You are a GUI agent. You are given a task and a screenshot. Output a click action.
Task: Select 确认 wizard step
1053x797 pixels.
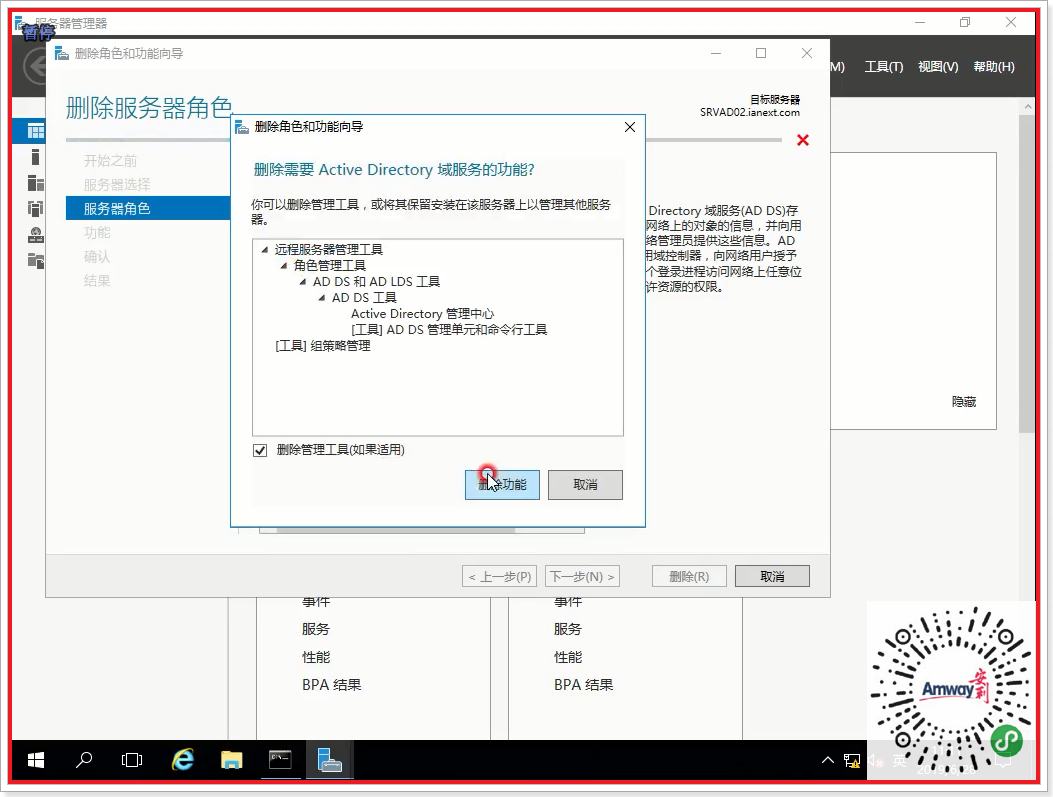97,256
